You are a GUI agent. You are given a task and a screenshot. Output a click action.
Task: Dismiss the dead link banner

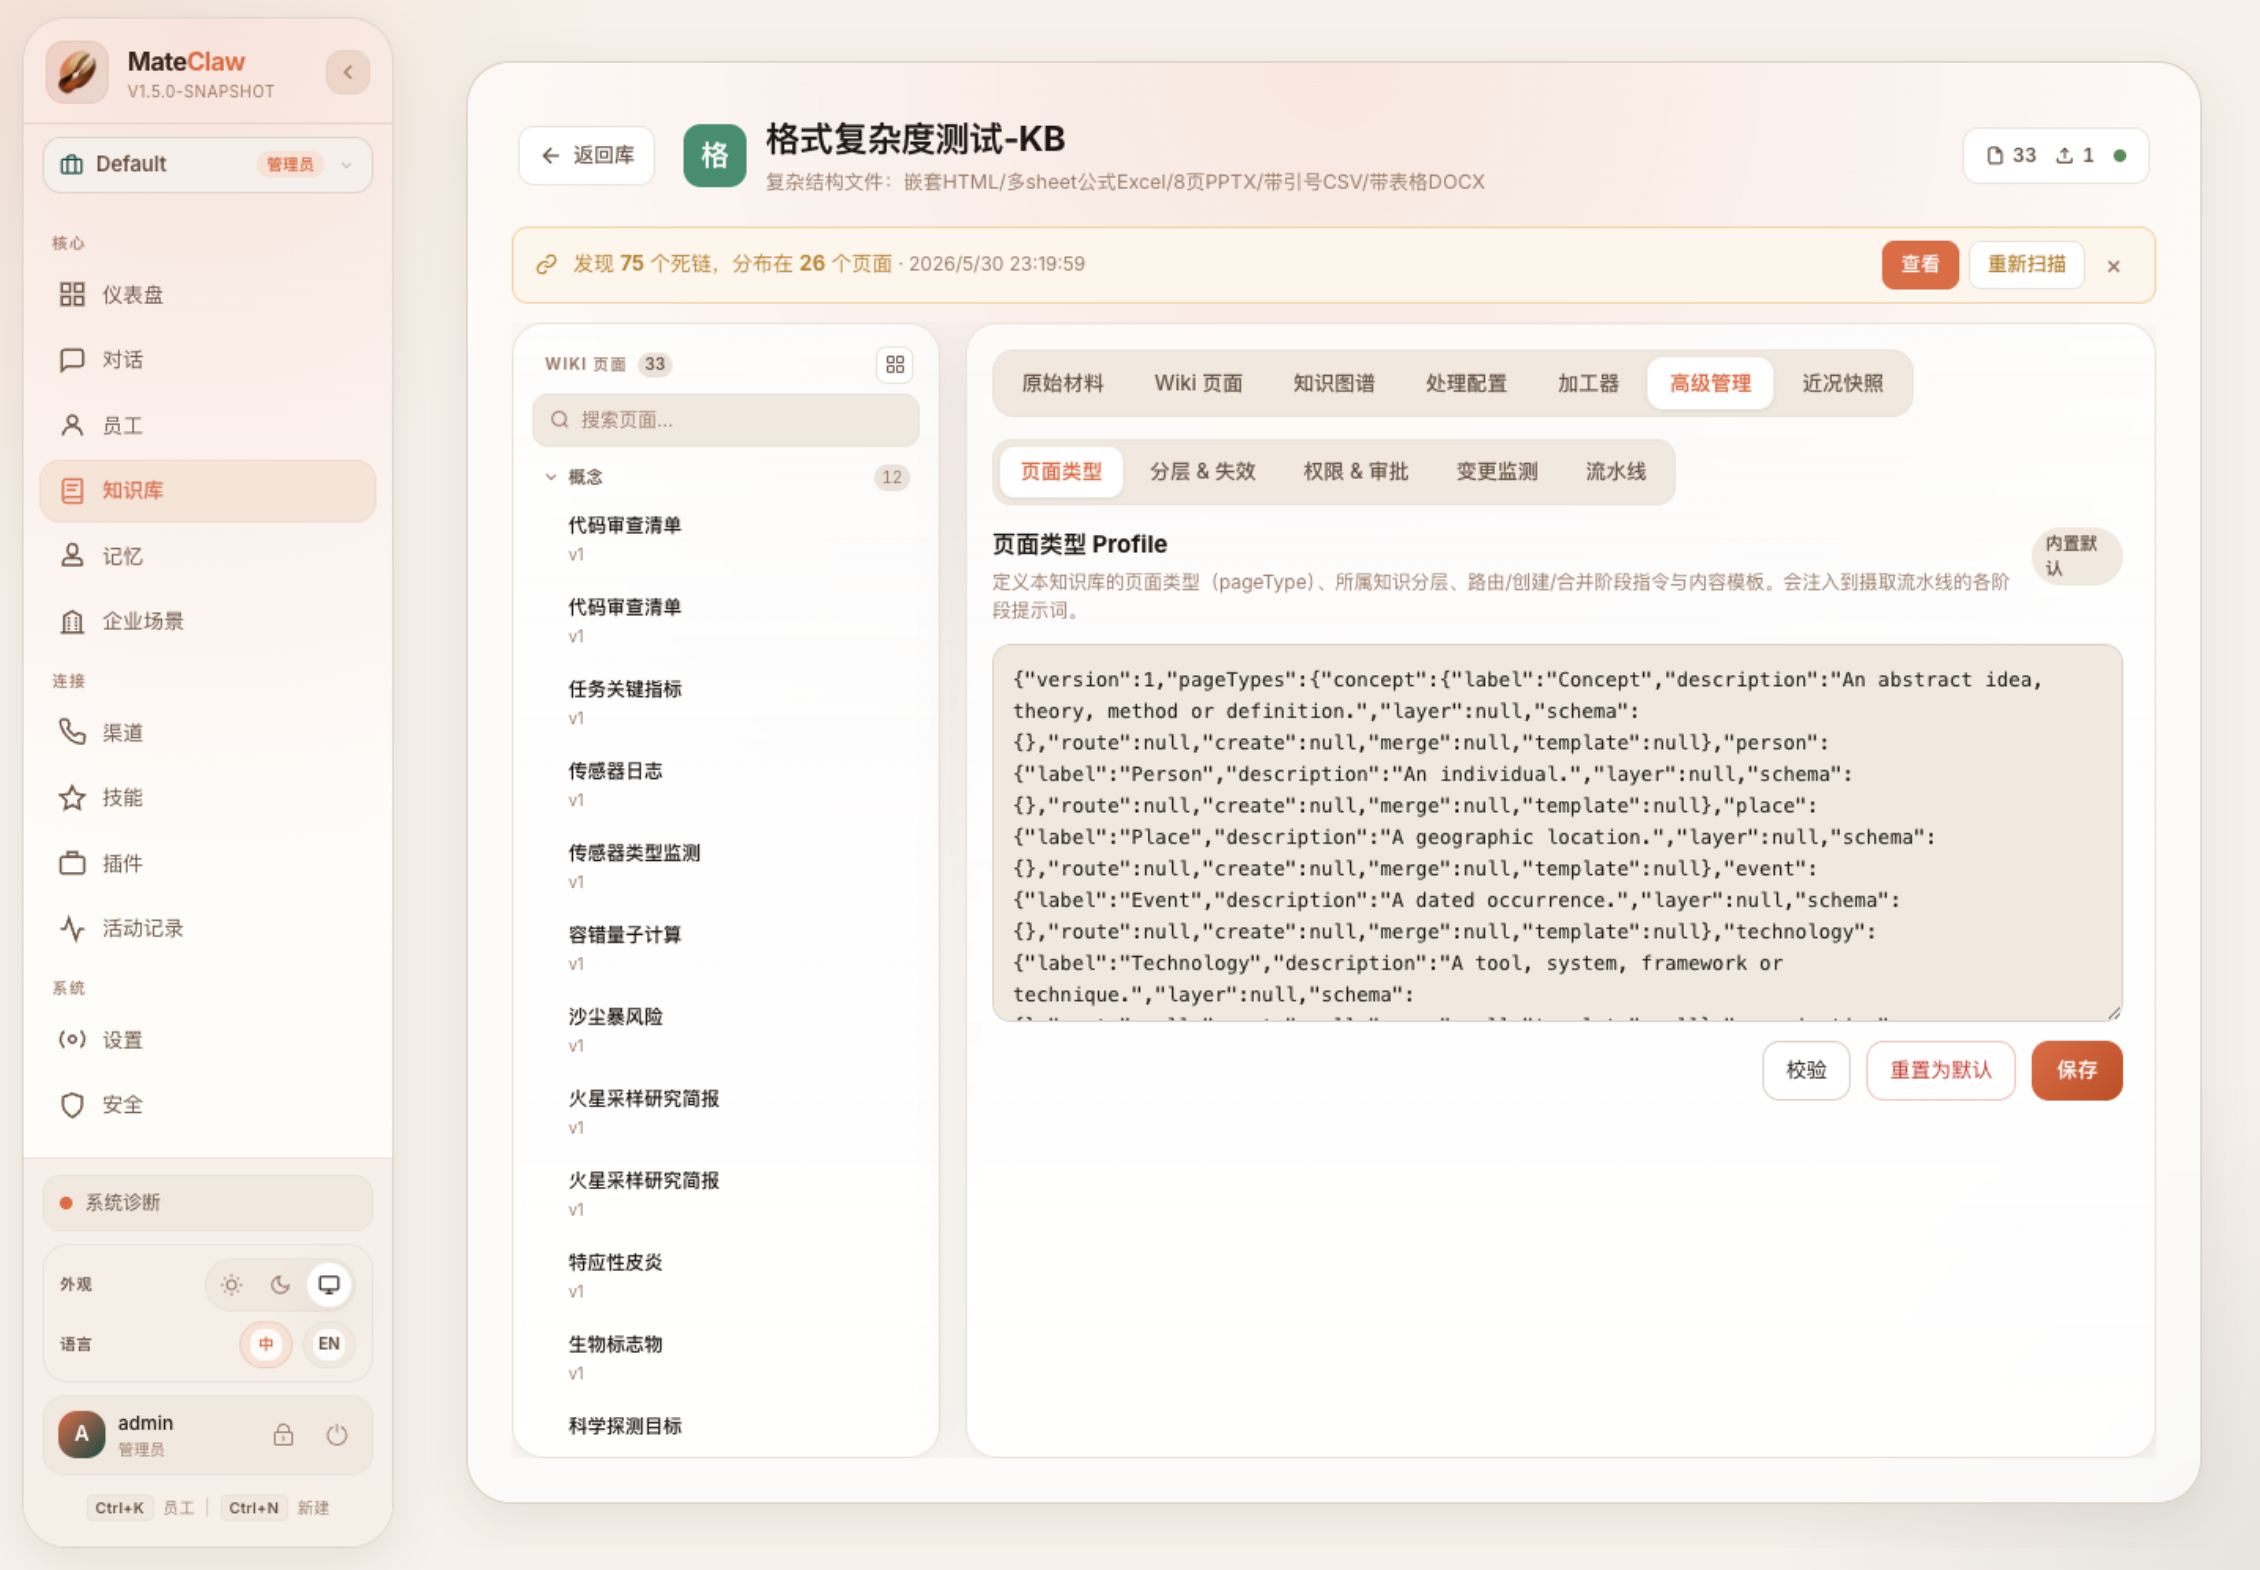[x=2113, y=266]
